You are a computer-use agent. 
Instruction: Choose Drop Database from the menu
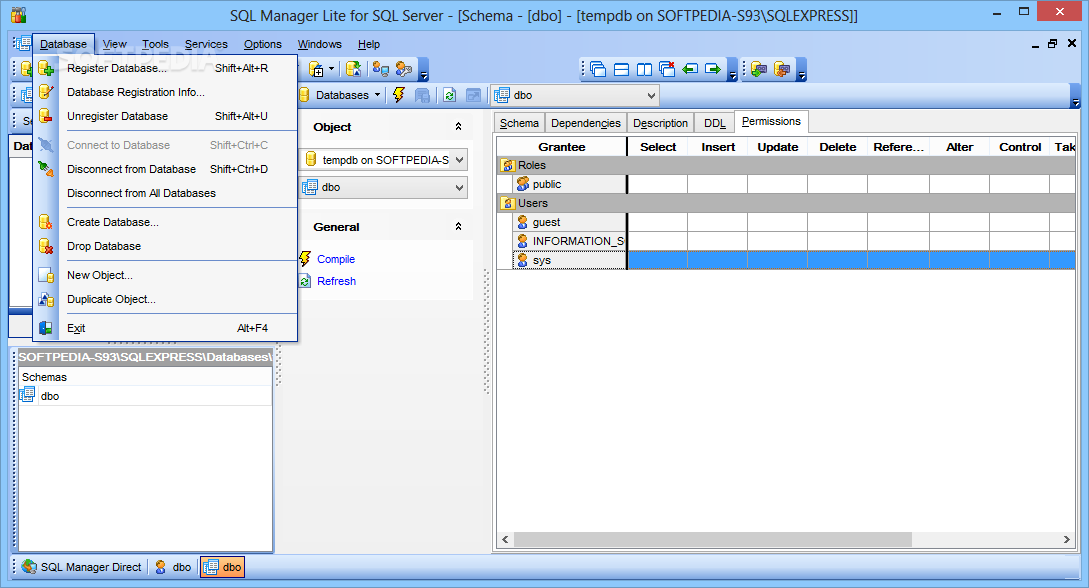coord(165,246)
